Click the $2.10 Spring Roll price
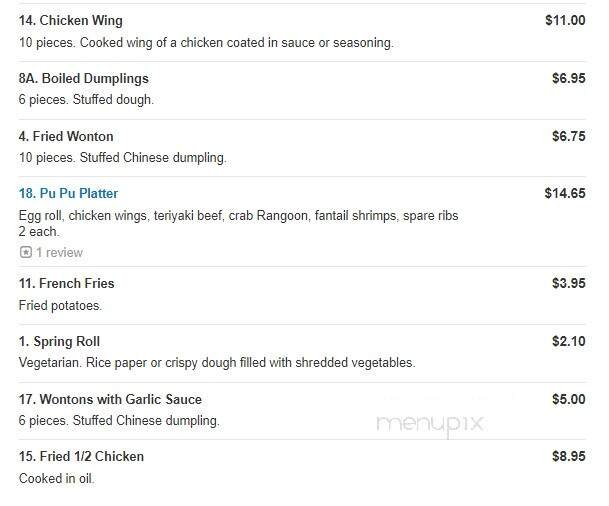The height and width of the screenshot is (506, 609). pos(568,341)
